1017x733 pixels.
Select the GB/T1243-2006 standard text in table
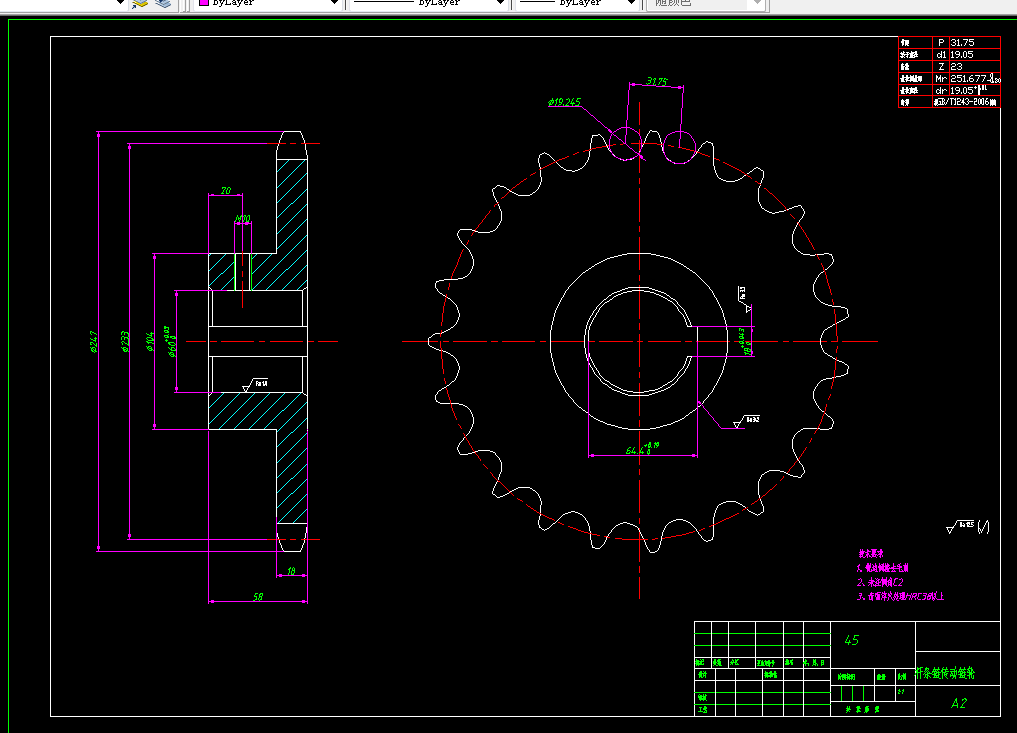964,102
